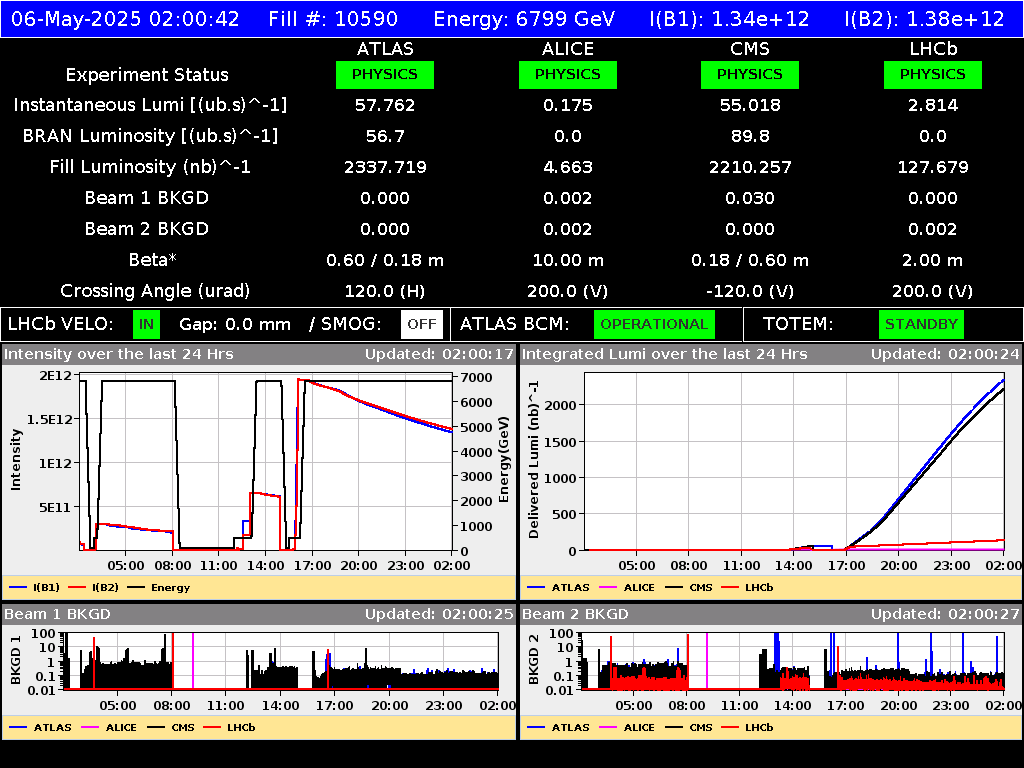The height and width of the screenshot is (768, 1024).
Task: Click the LHCb column header
Action: tap(933, 49)
